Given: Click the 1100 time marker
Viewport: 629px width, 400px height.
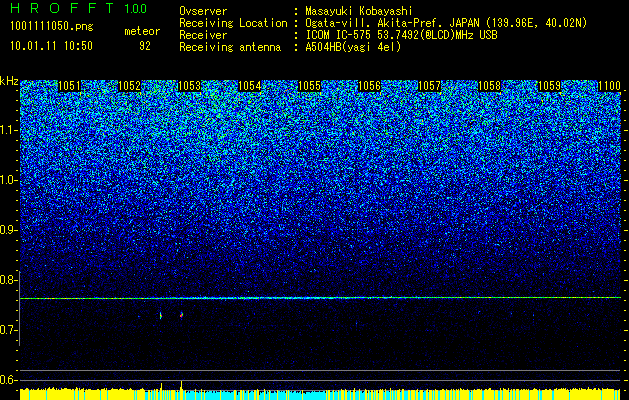Looking at the screenshot, I should [x=609, y=86].
